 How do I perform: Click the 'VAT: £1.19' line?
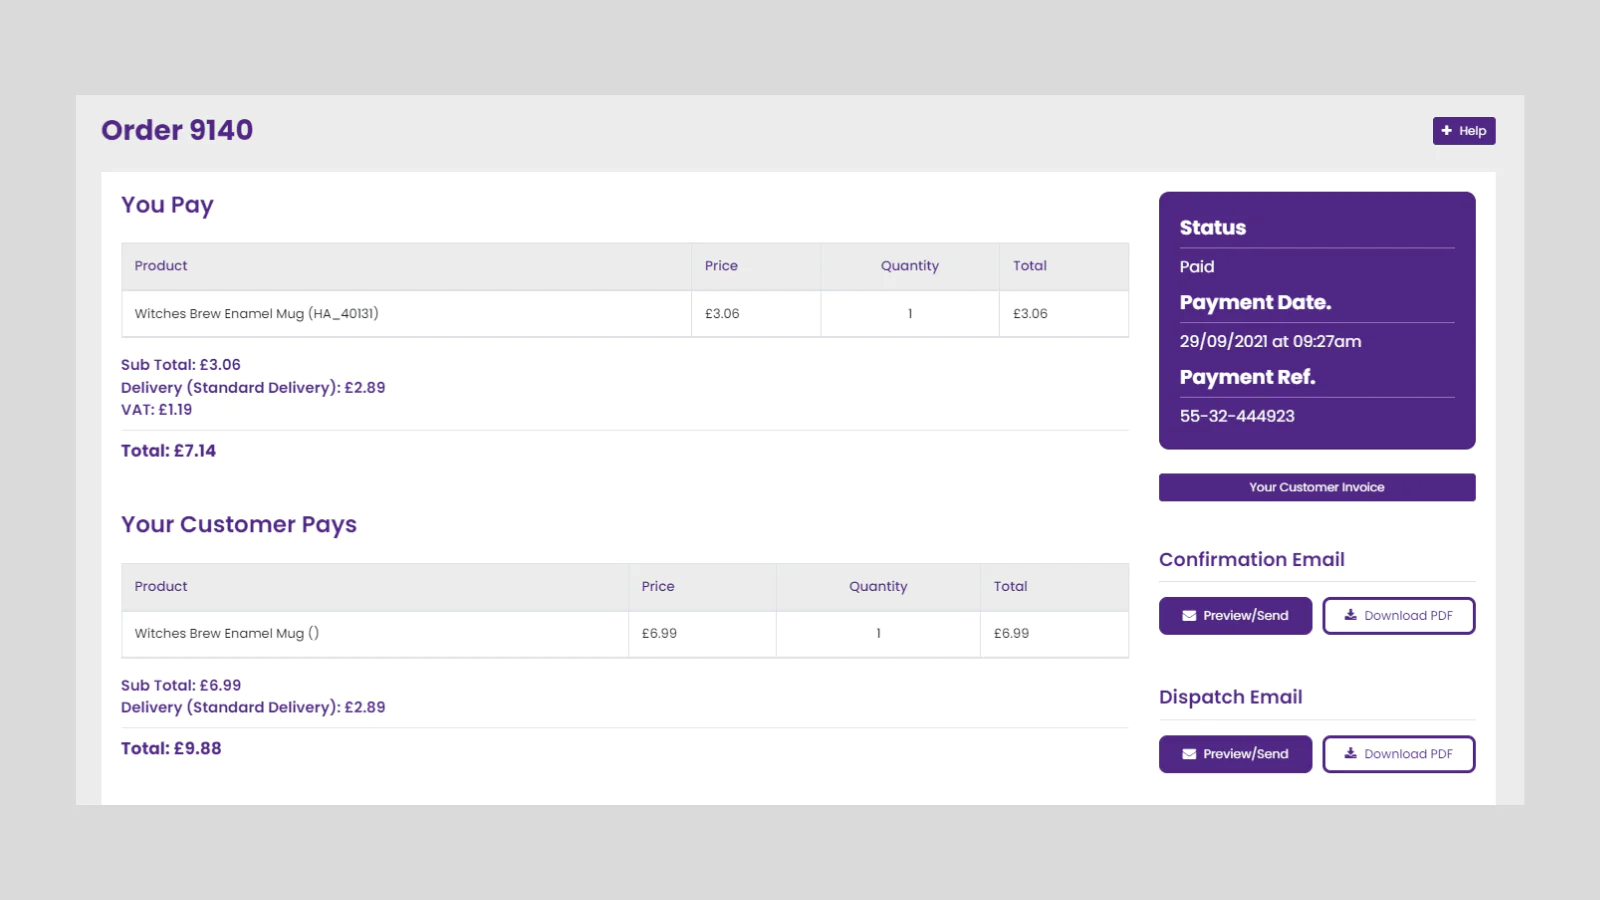(156, 410)
